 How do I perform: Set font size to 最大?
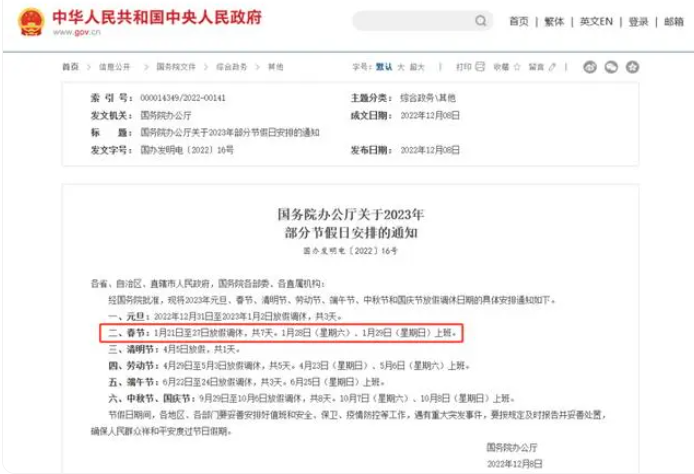point(417,67)
